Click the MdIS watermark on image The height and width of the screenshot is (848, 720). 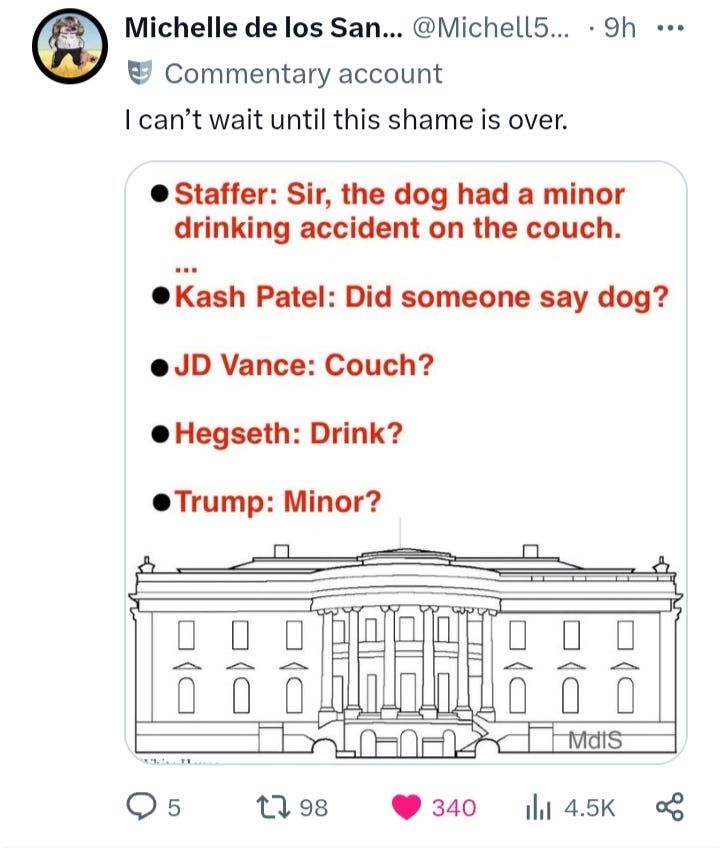595,740
